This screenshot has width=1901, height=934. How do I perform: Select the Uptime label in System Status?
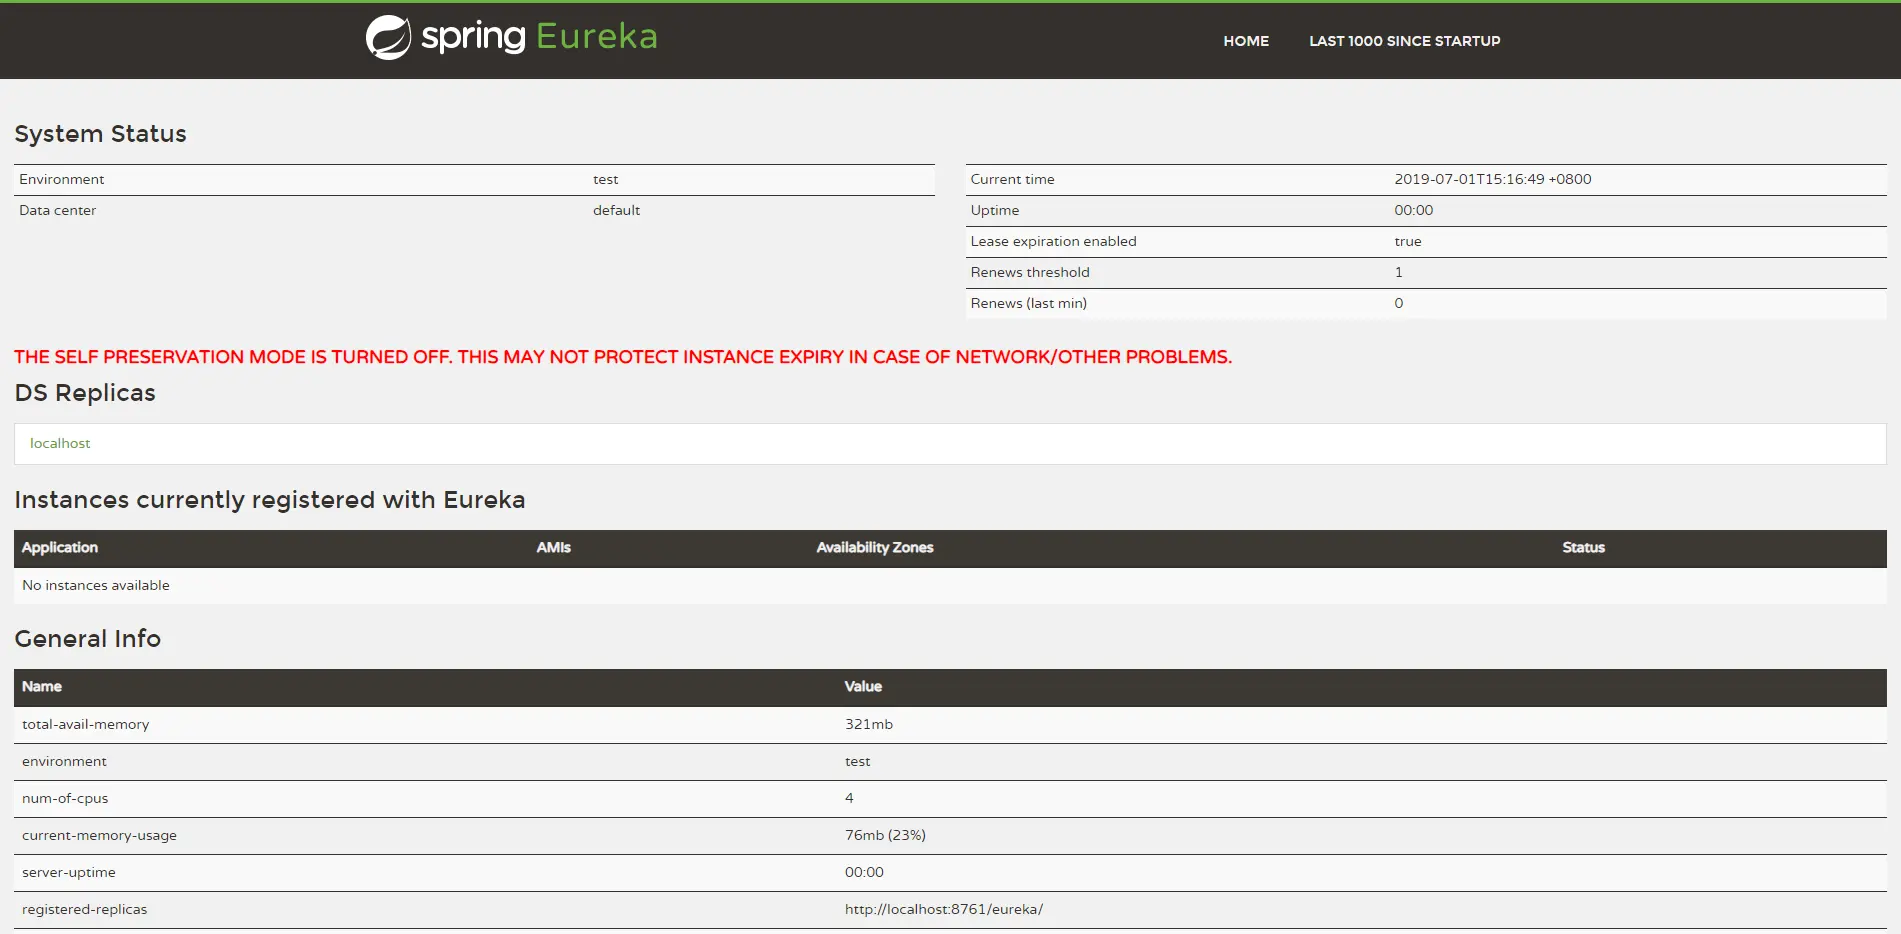tap(994, 210)
